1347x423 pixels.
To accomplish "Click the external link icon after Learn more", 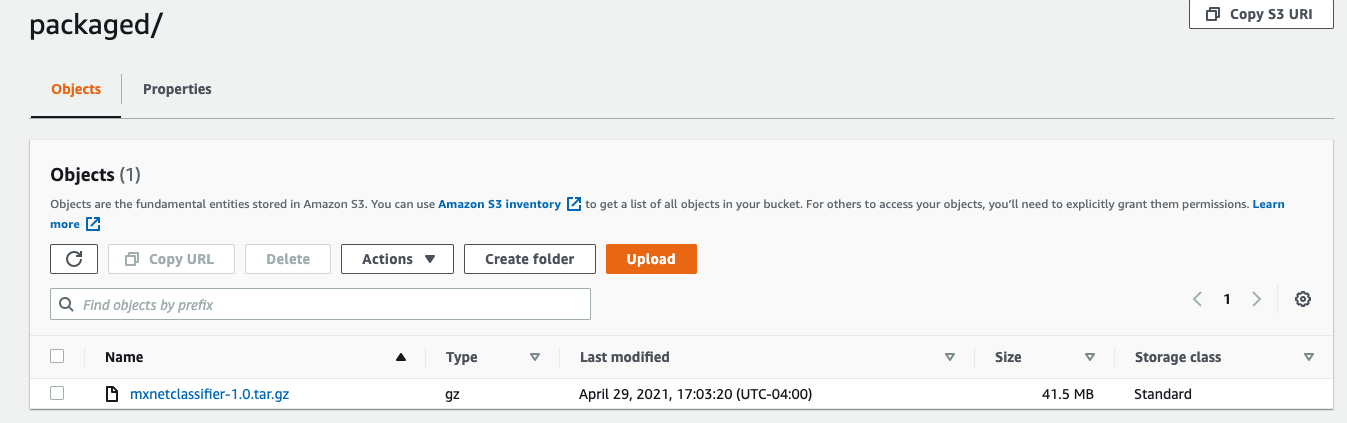I will point(93,224).
